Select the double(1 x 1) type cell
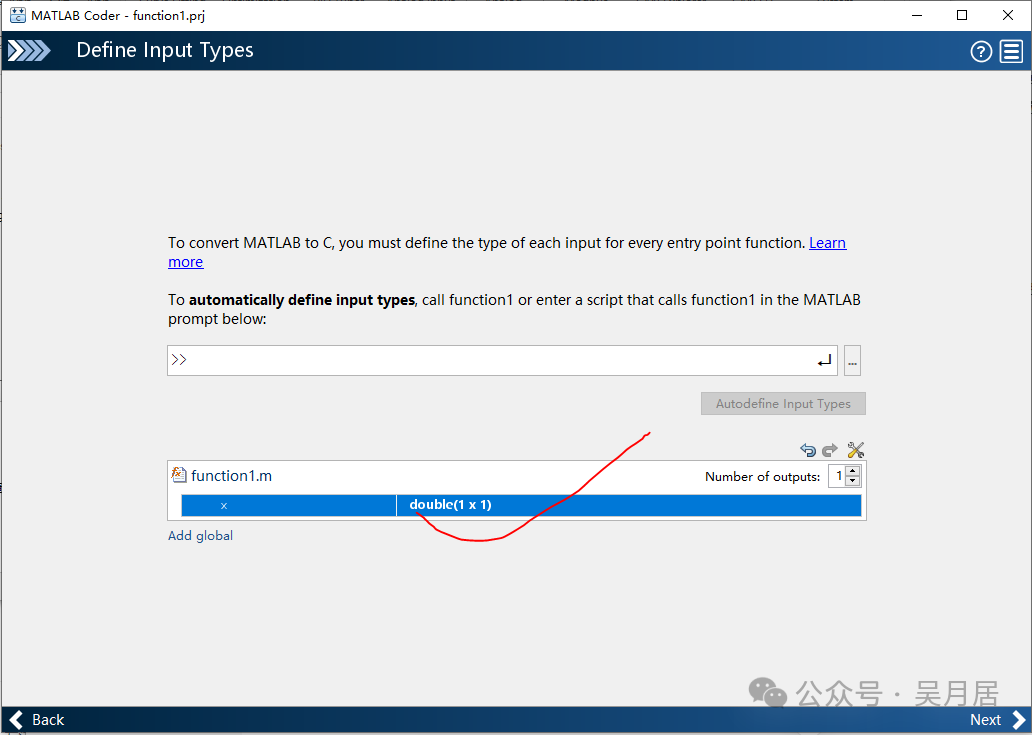 [x=629, y=505]
